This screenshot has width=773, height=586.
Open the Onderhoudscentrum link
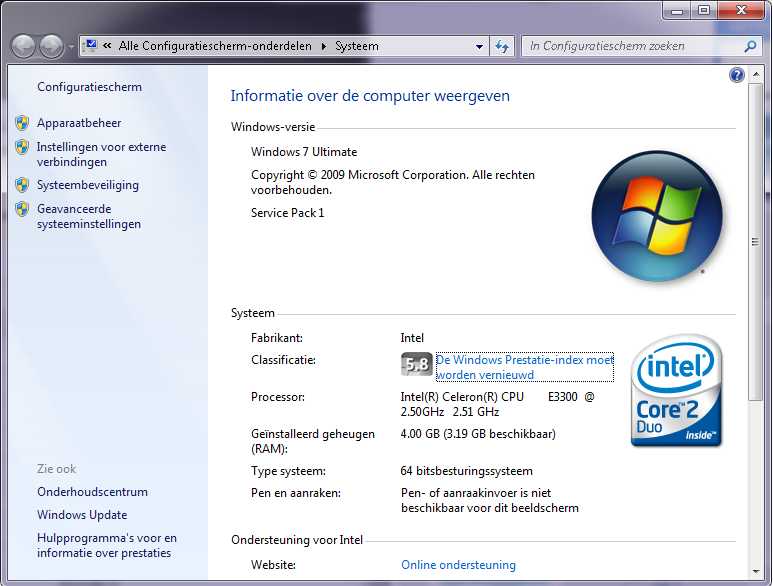[x=92, y=492]
